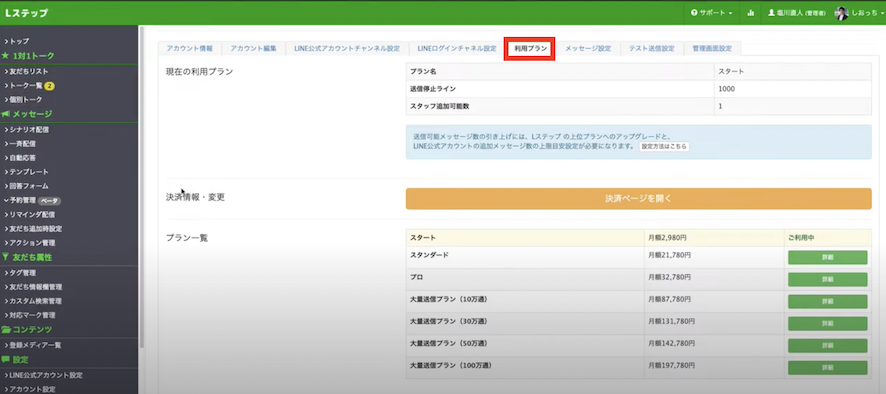The width and height of the screenshot is (886, 394).
Task: Click the 設定方法はこちら button
Action: [664, 146]
